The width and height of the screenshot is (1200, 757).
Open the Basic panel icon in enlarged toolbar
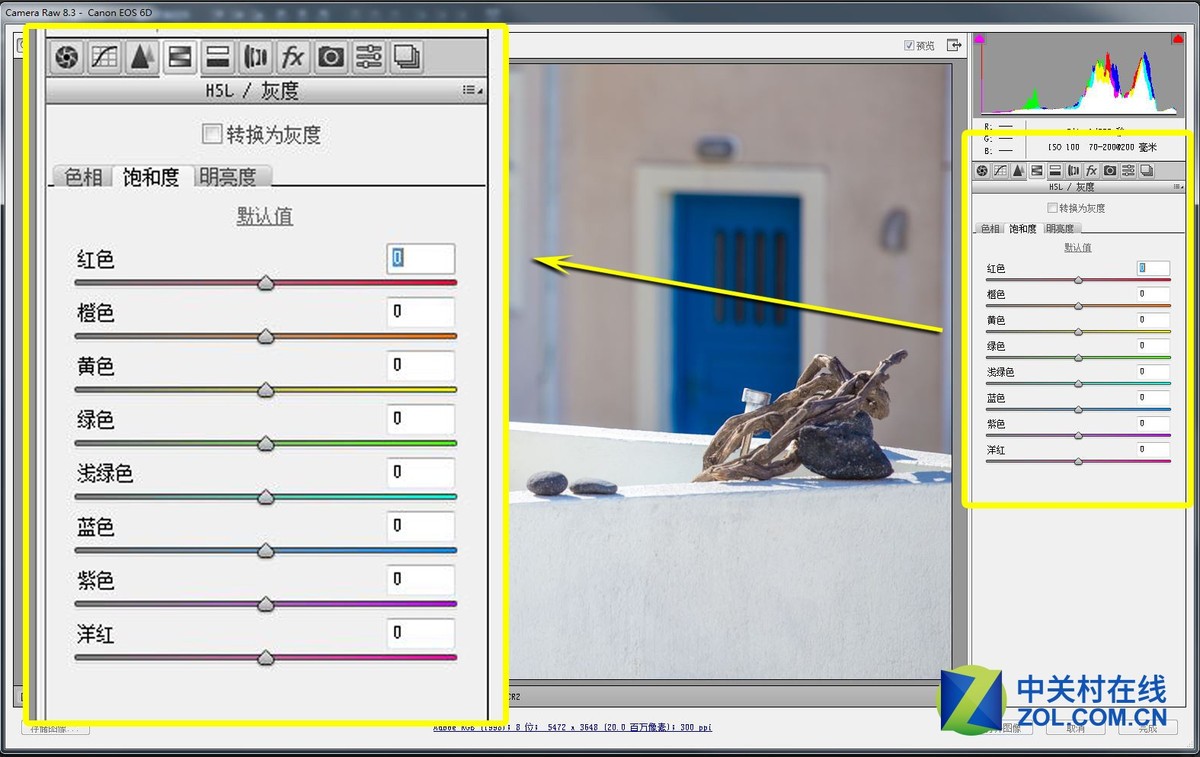click(66, 58)
